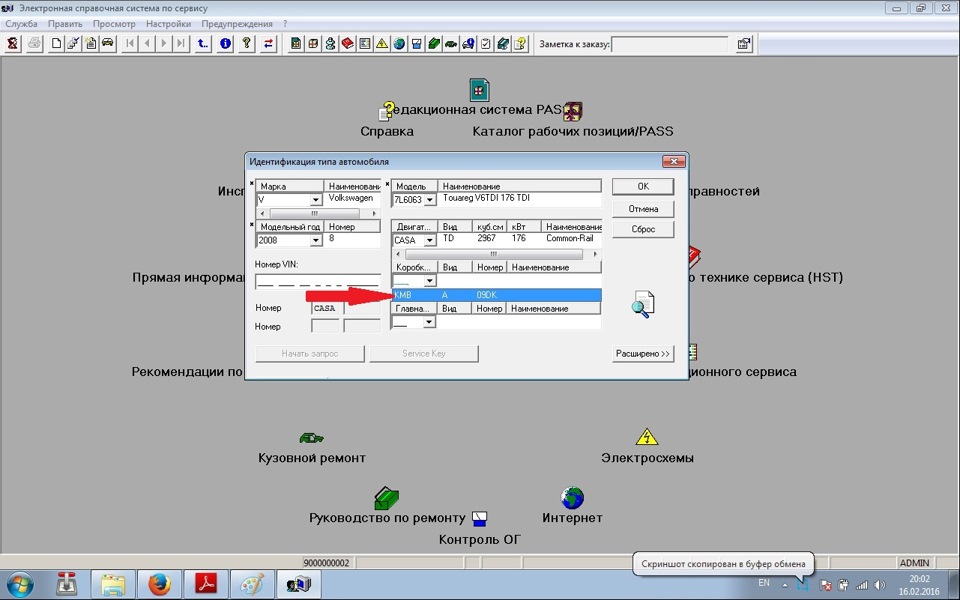This screenshot has width=960, height=600.
Task: Open Paint from the taskbar
Action: (252, 584)
